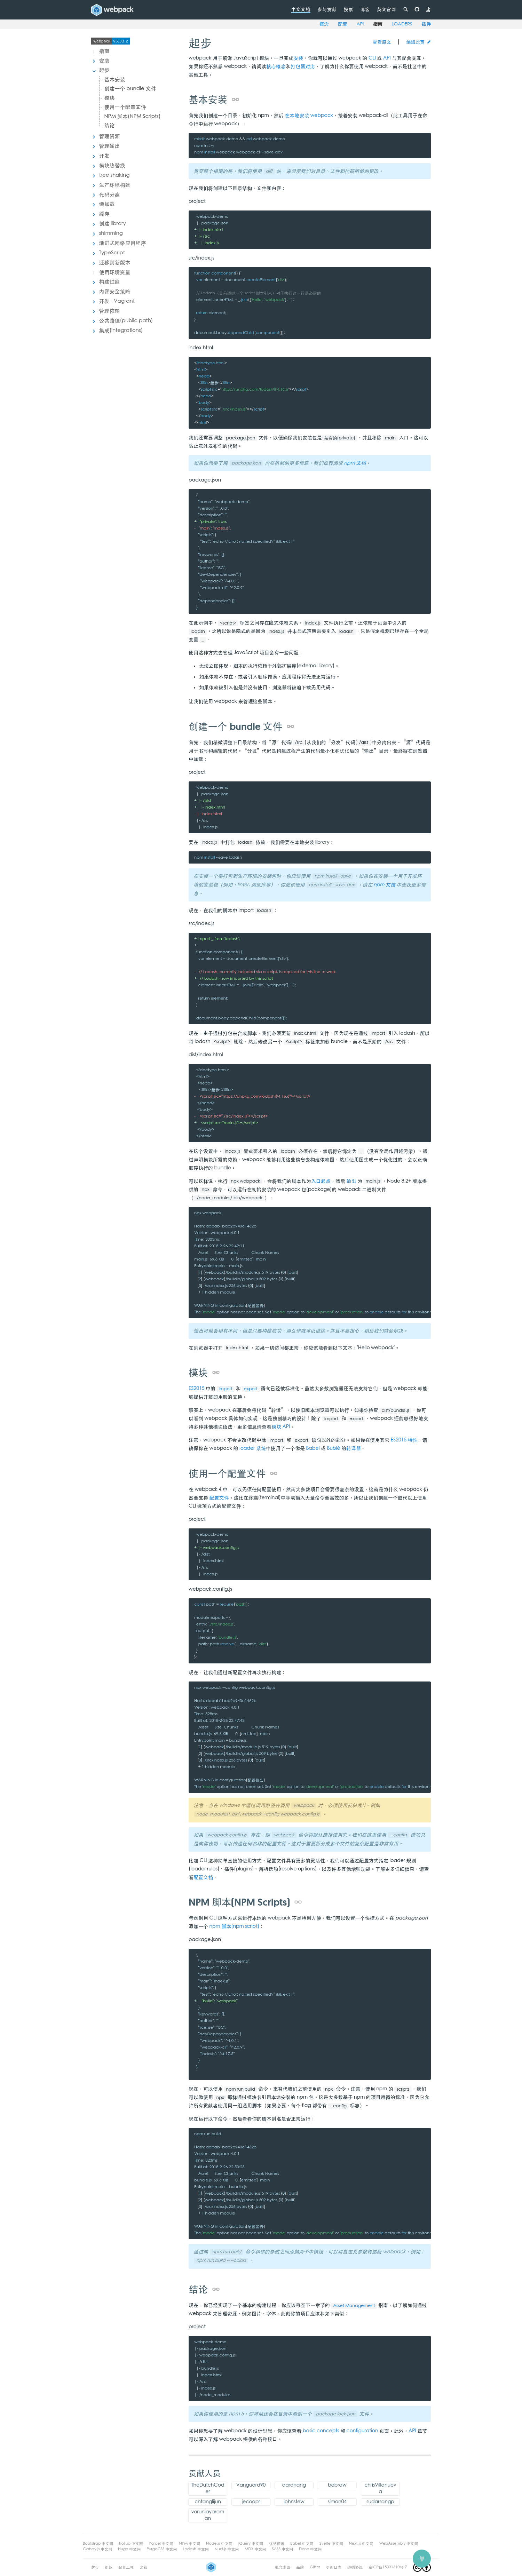522x2576 pixels.
Task: Go to 创建一个 bundle 文件 in sidebar
Action: tap(130, 89)
